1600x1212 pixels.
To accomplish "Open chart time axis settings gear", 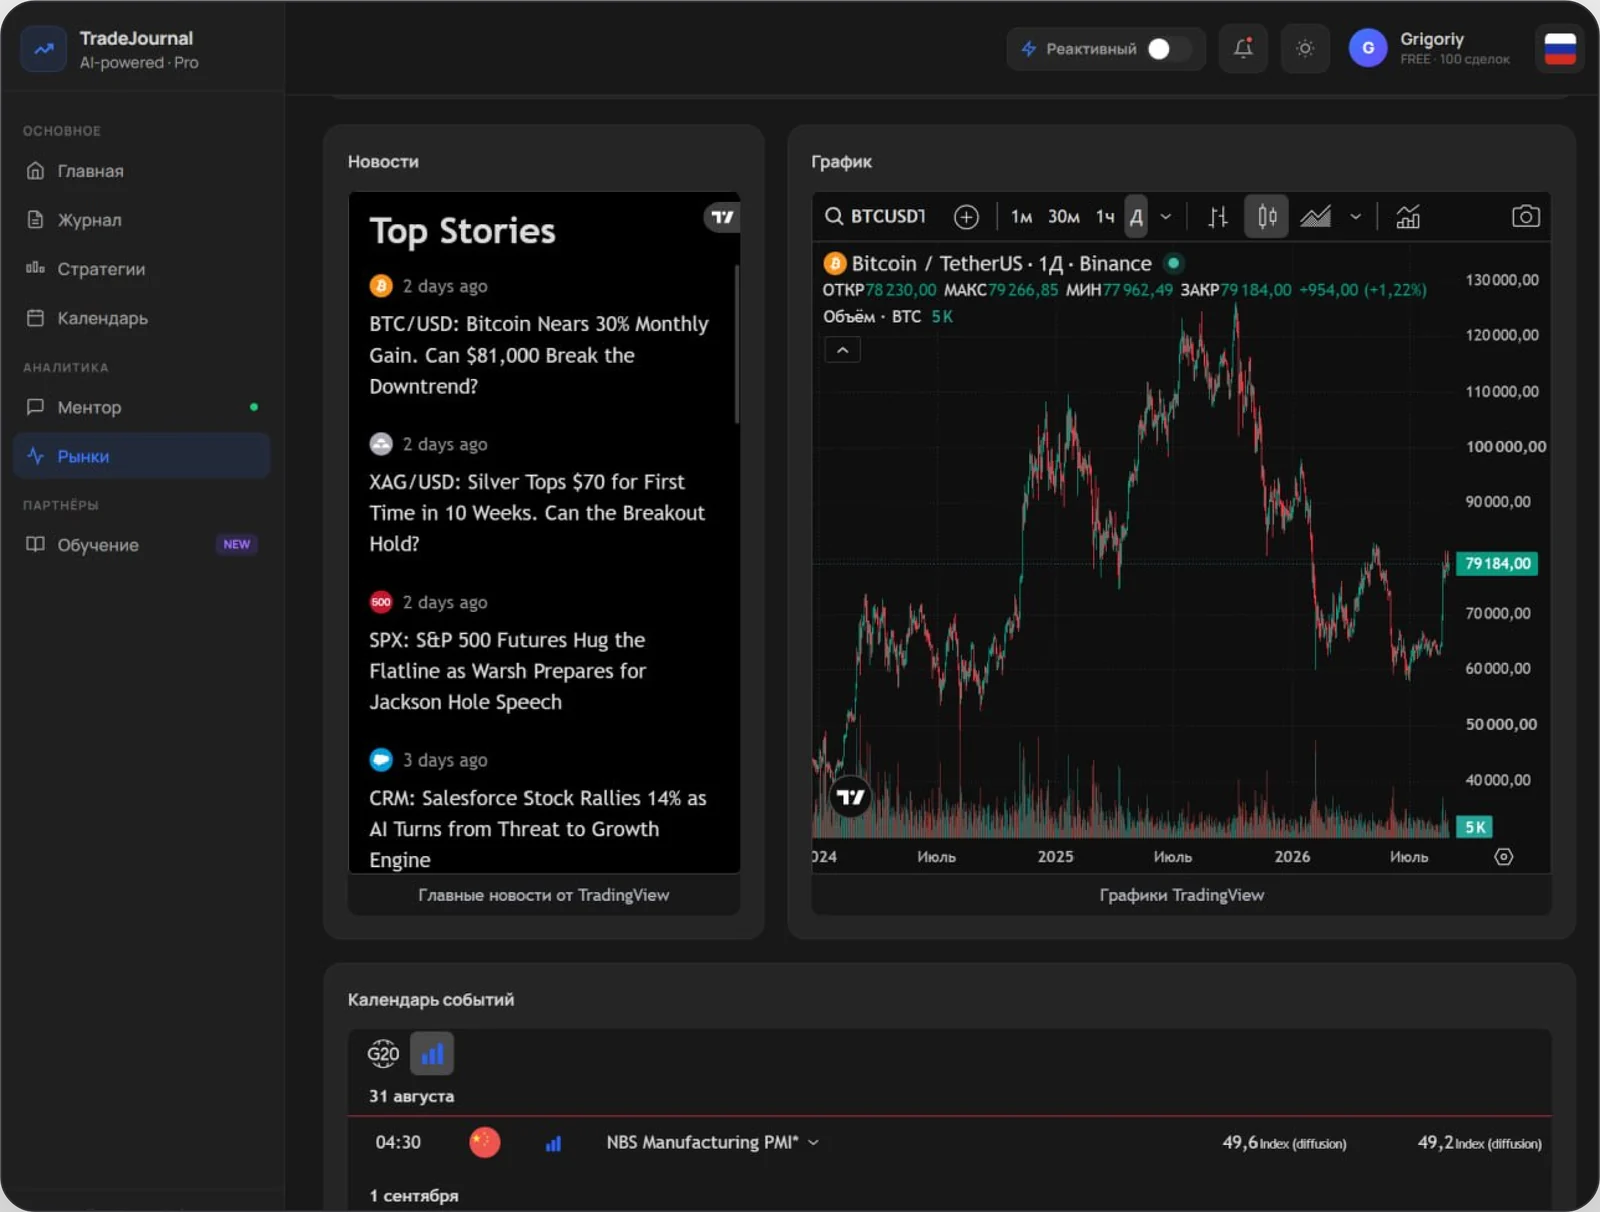I will (x=1503, y=857).
